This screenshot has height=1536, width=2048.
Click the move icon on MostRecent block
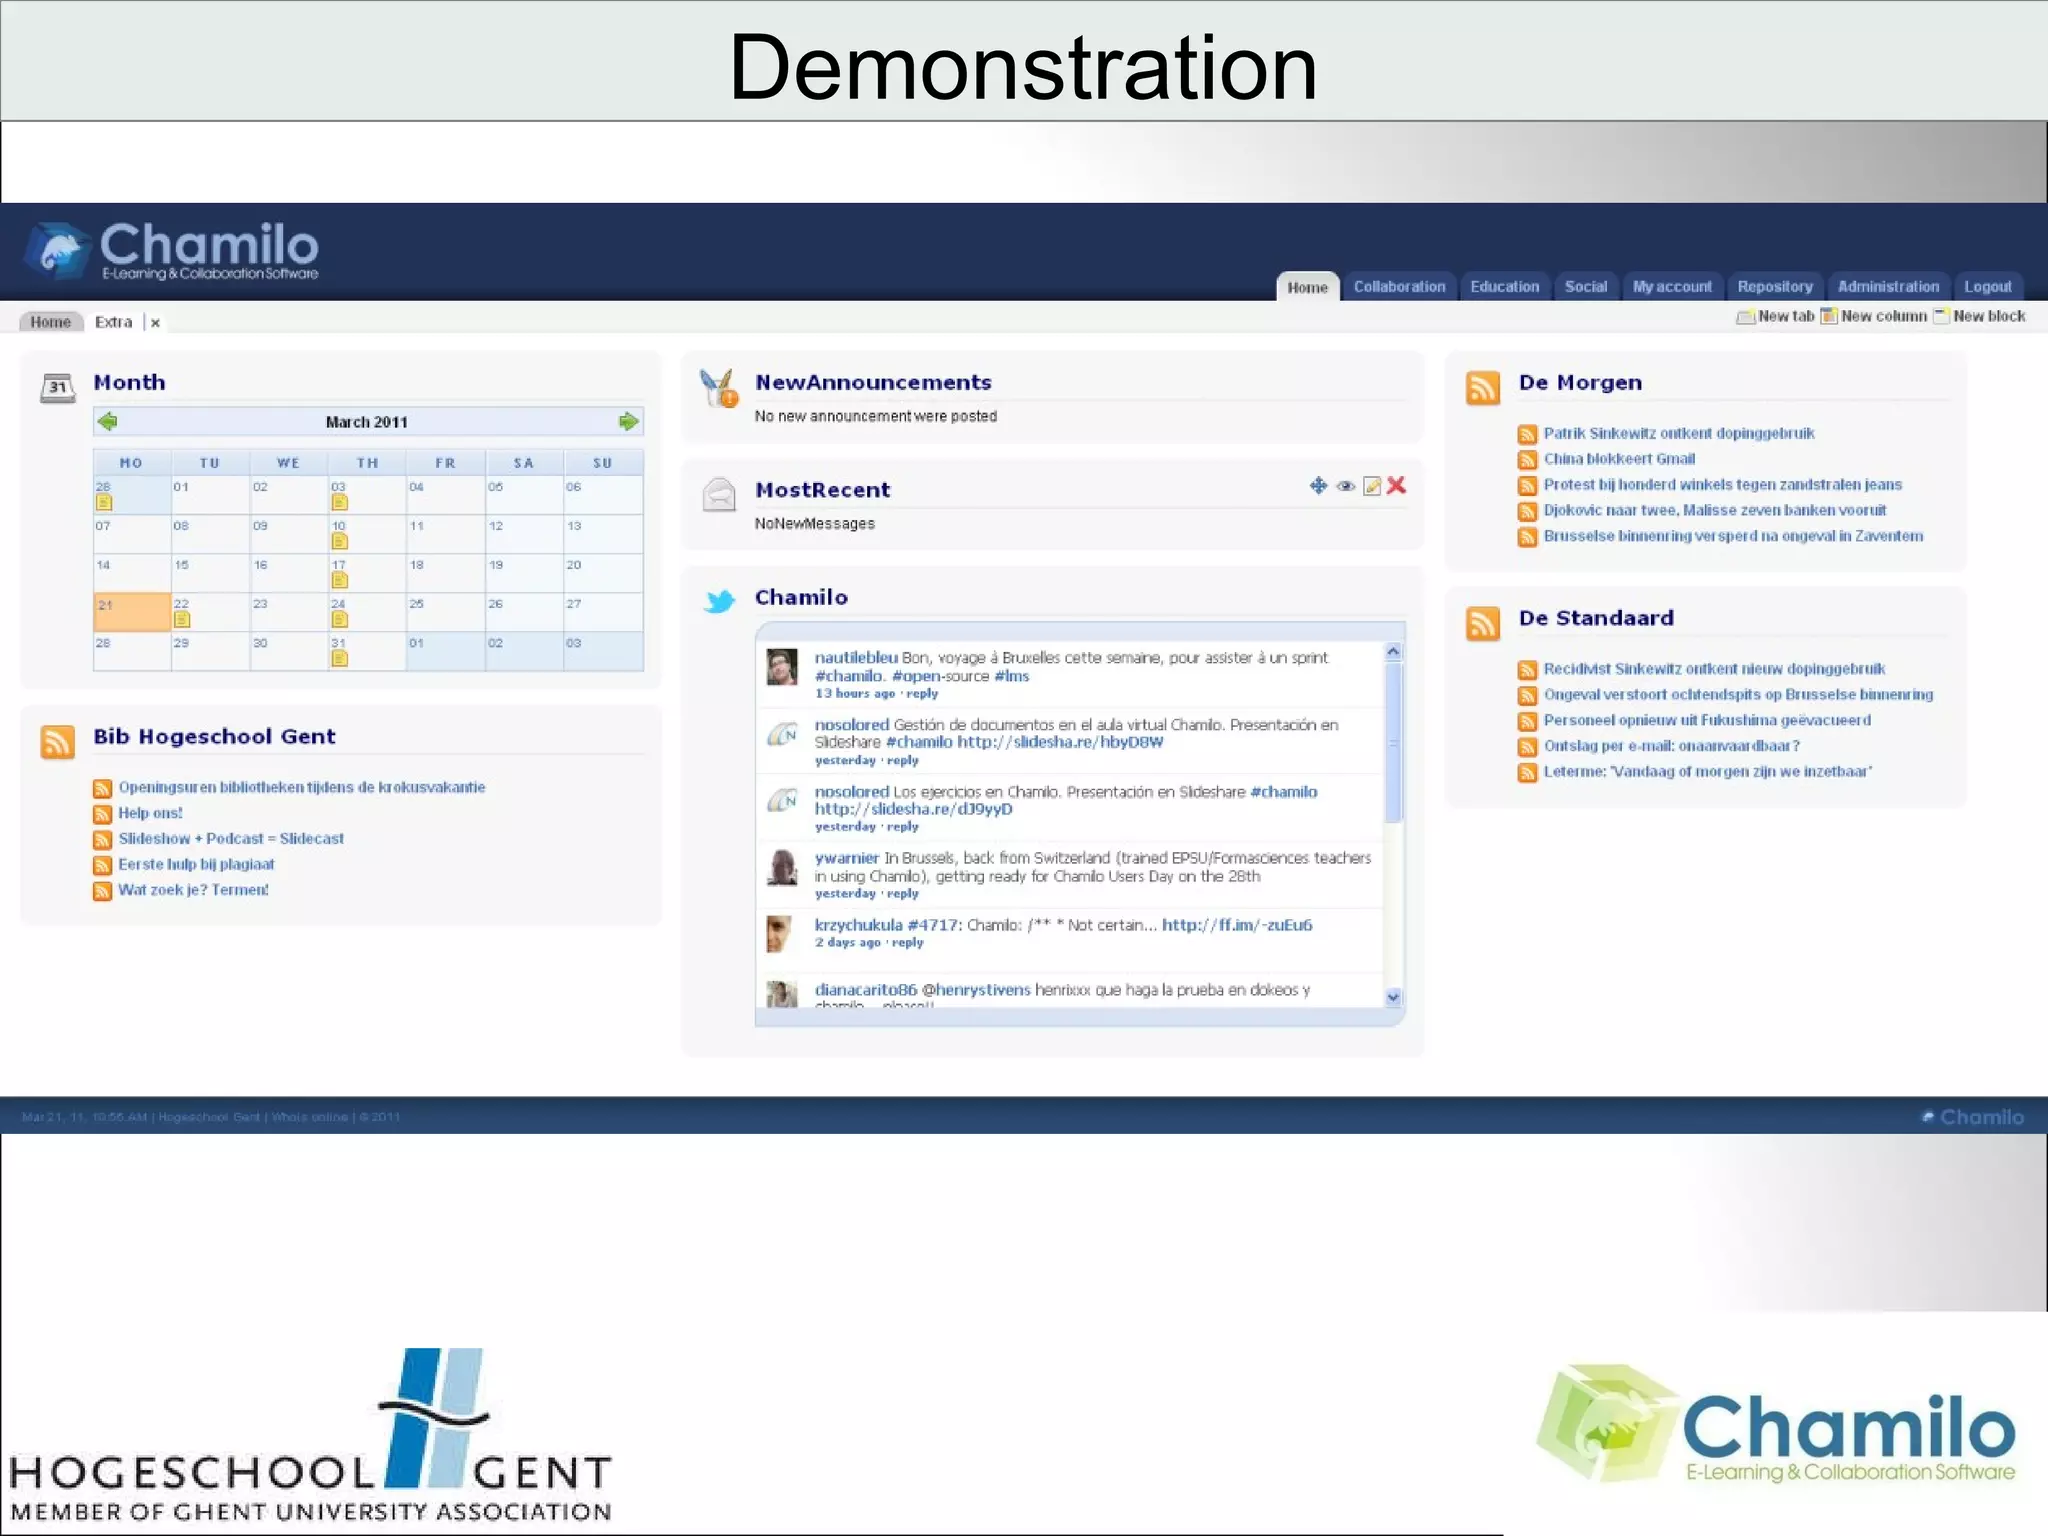click(1318, 486)
